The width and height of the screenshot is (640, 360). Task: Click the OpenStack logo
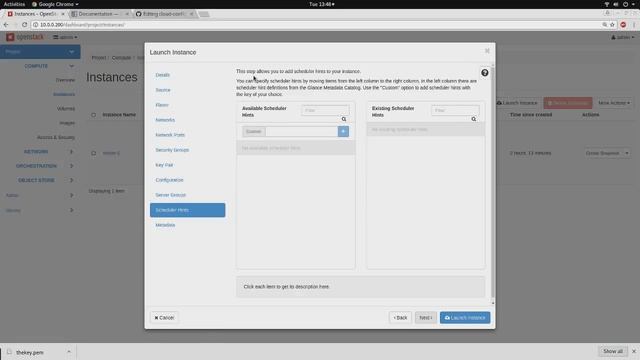[24, 37]
